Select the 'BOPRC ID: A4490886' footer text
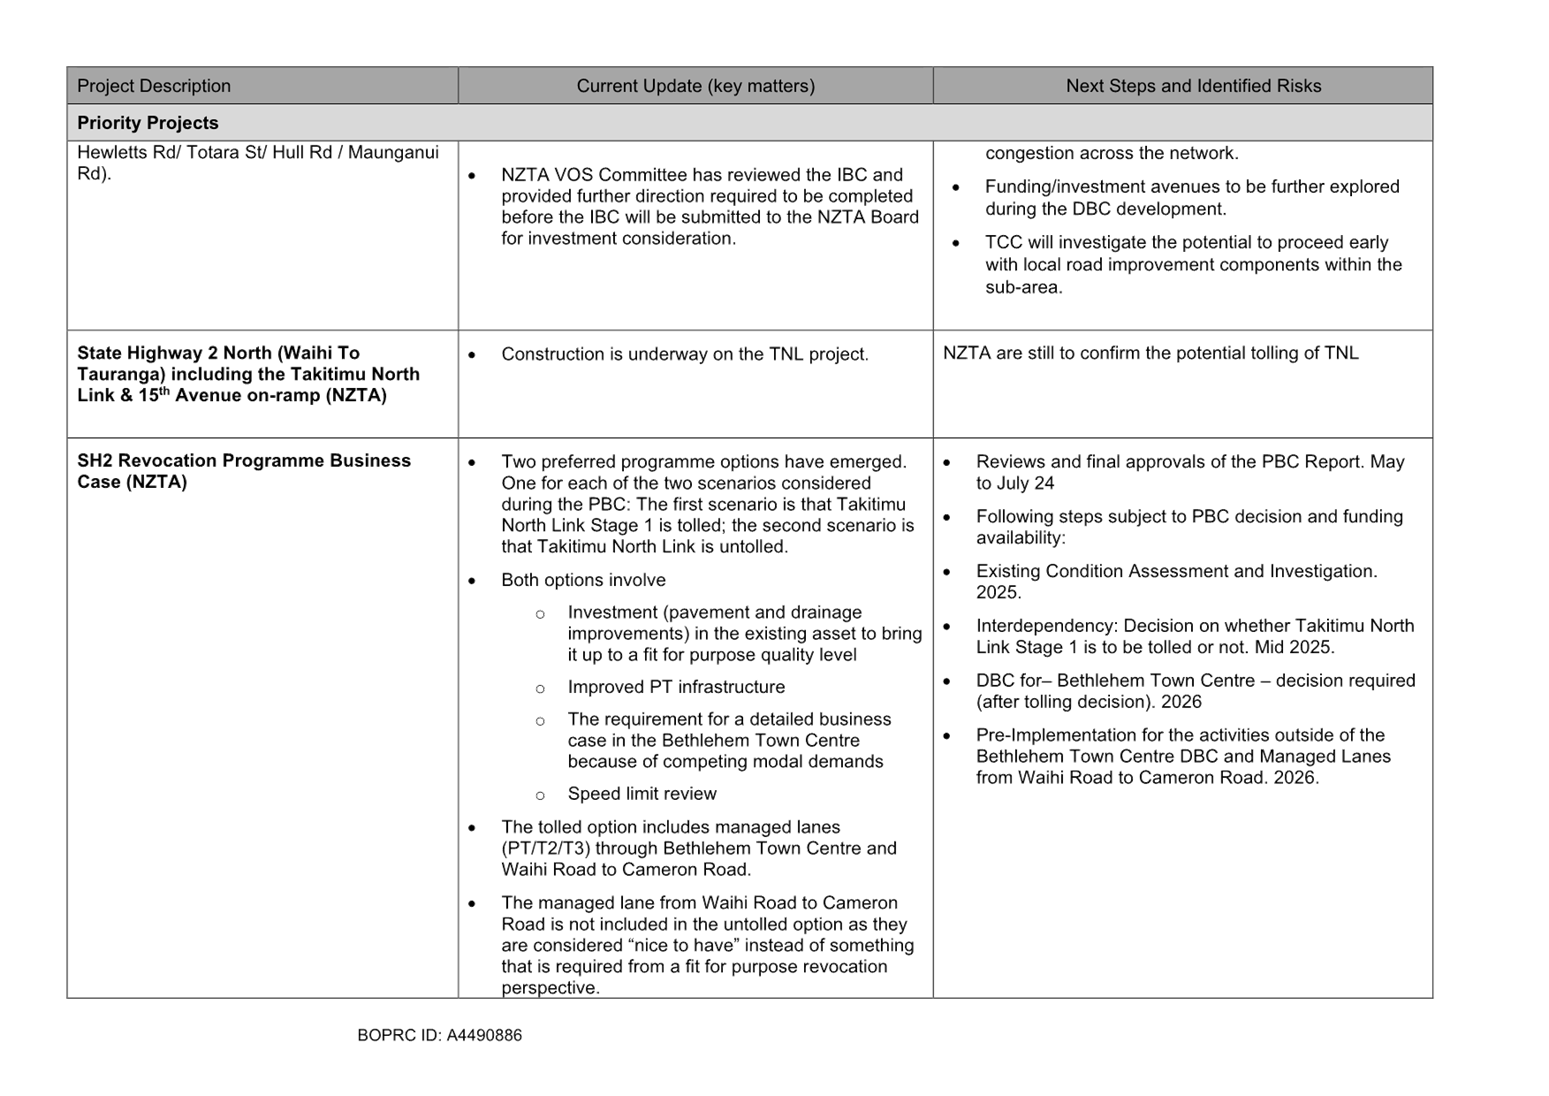The height and width of the screenshot is (1096, 1549). pyautogui.click(x=439, y=1035)
